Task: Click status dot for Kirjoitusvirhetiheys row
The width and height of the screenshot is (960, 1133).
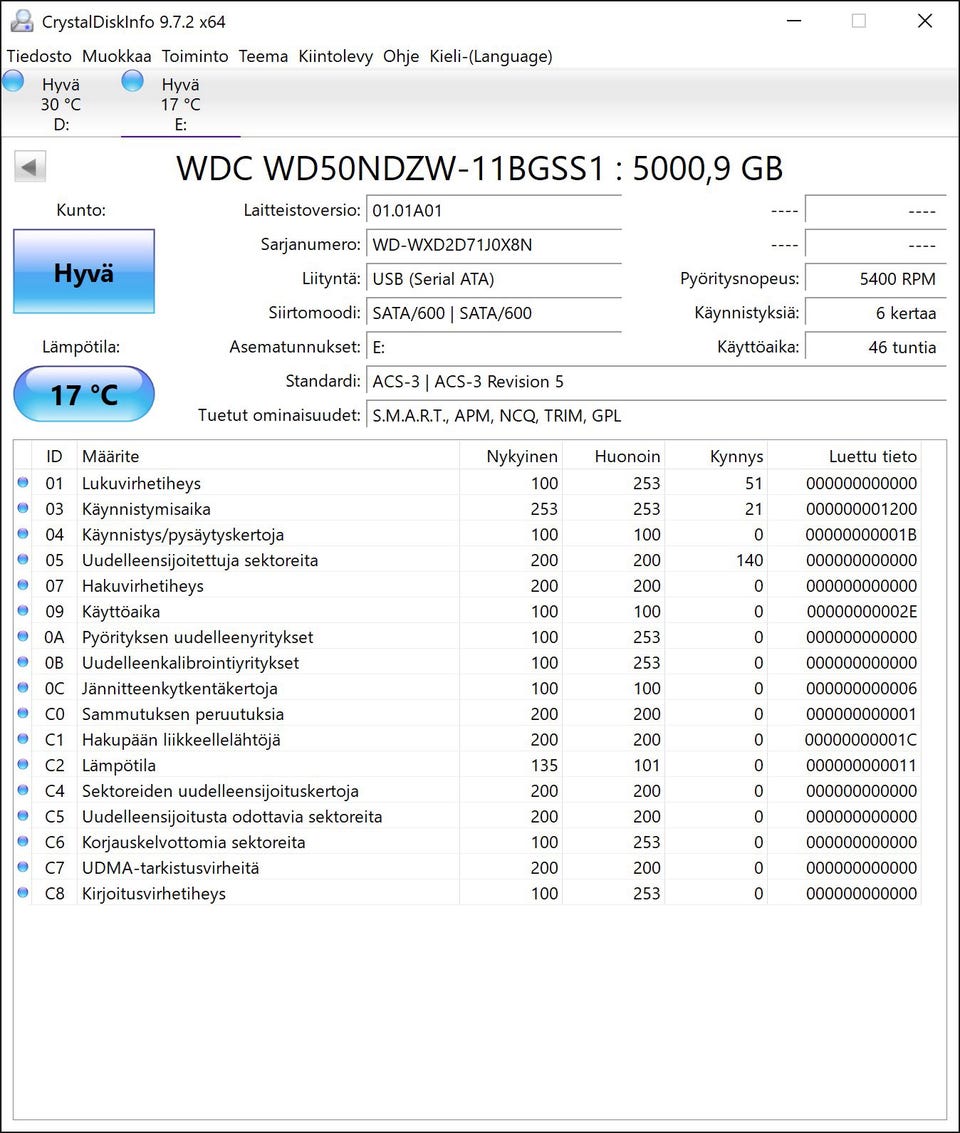Action: tap(23, 893)
